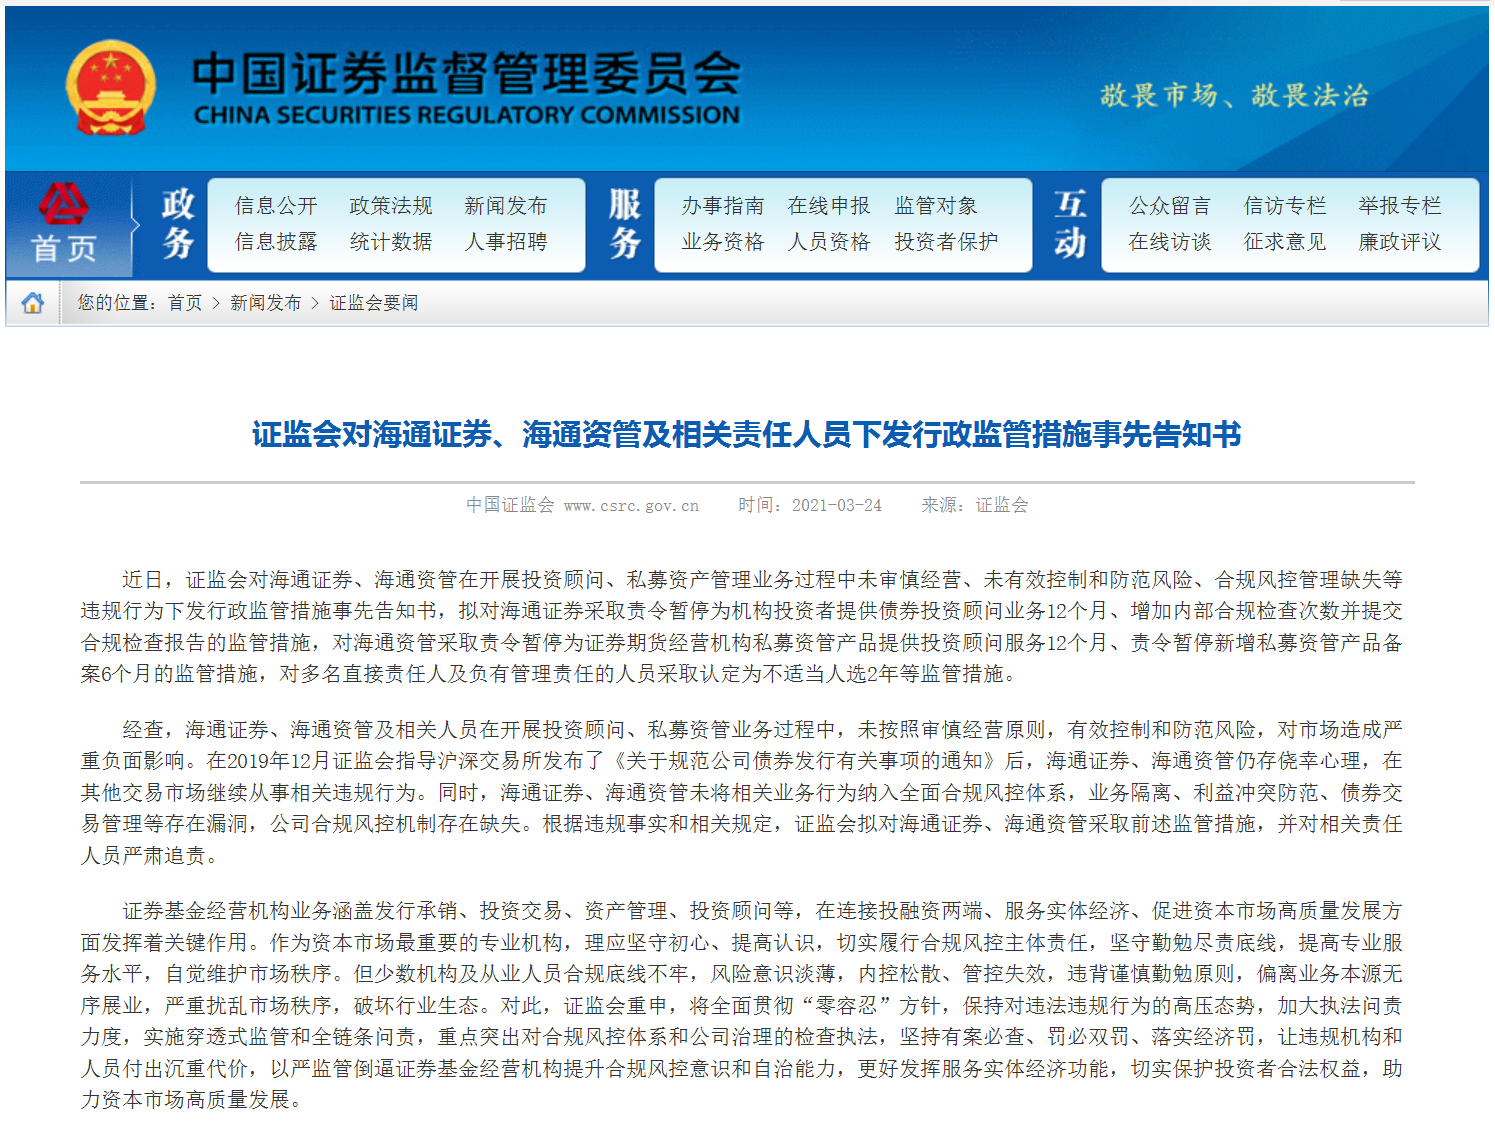Click the home icon in breadcrumb bar
Viewport: 1495px width, 1122px height.
(33, 303)
